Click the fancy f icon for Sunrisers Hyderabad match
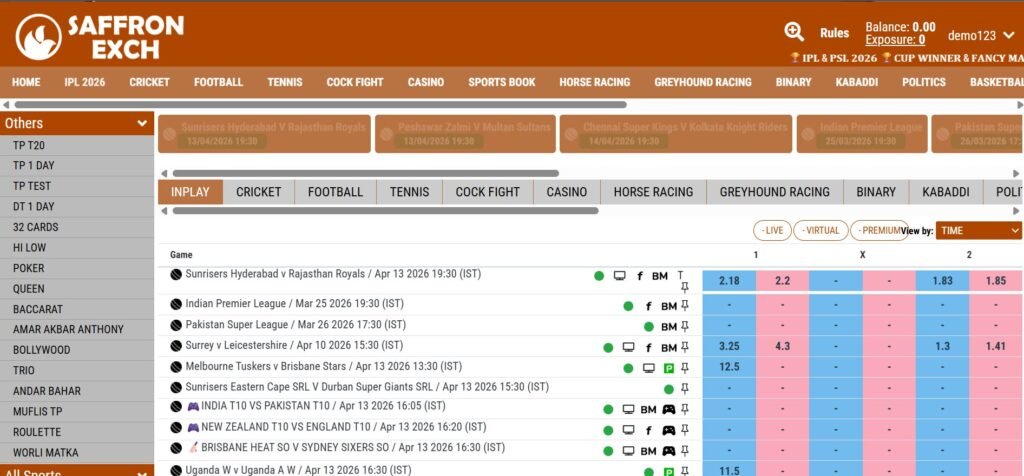The image size is (1024, 476). 640,276
